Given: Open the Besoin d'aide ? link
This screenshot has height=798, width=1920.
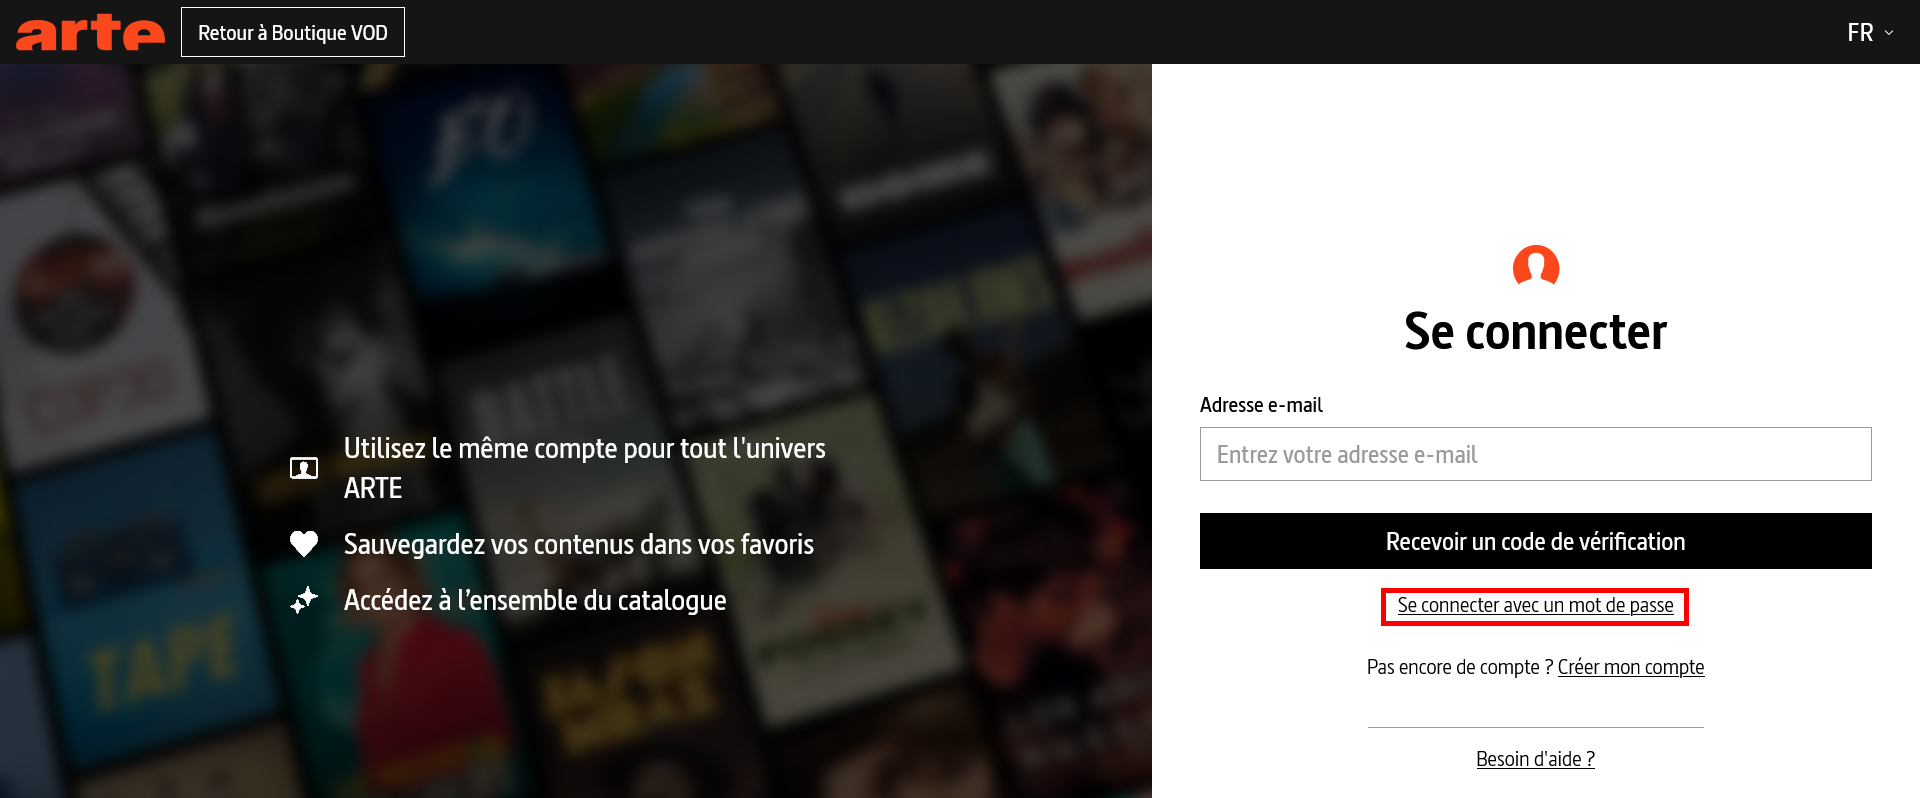Looking at the screenshot, I should point(1535,759).
